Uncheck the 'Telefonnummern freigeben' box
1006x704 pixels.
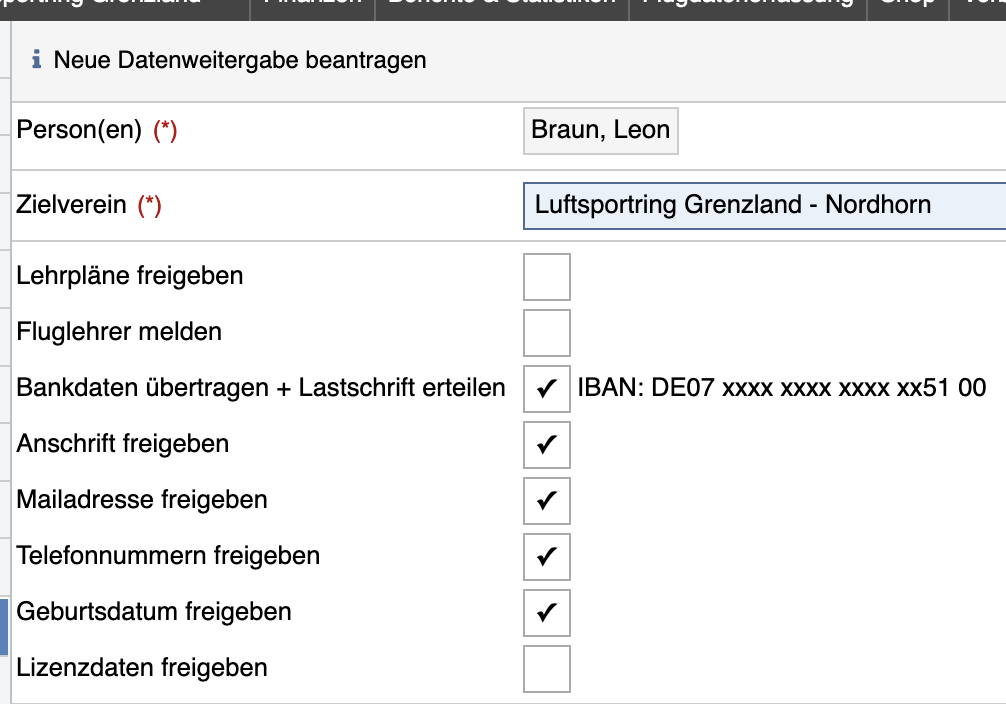point(547,557)
